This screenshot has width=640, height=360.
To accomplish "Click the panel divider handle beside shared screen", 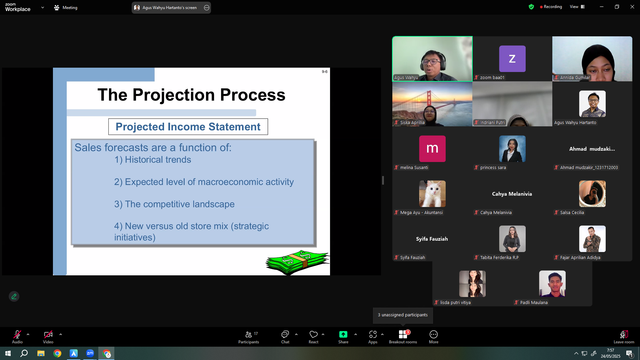I will tap(383, 180).
